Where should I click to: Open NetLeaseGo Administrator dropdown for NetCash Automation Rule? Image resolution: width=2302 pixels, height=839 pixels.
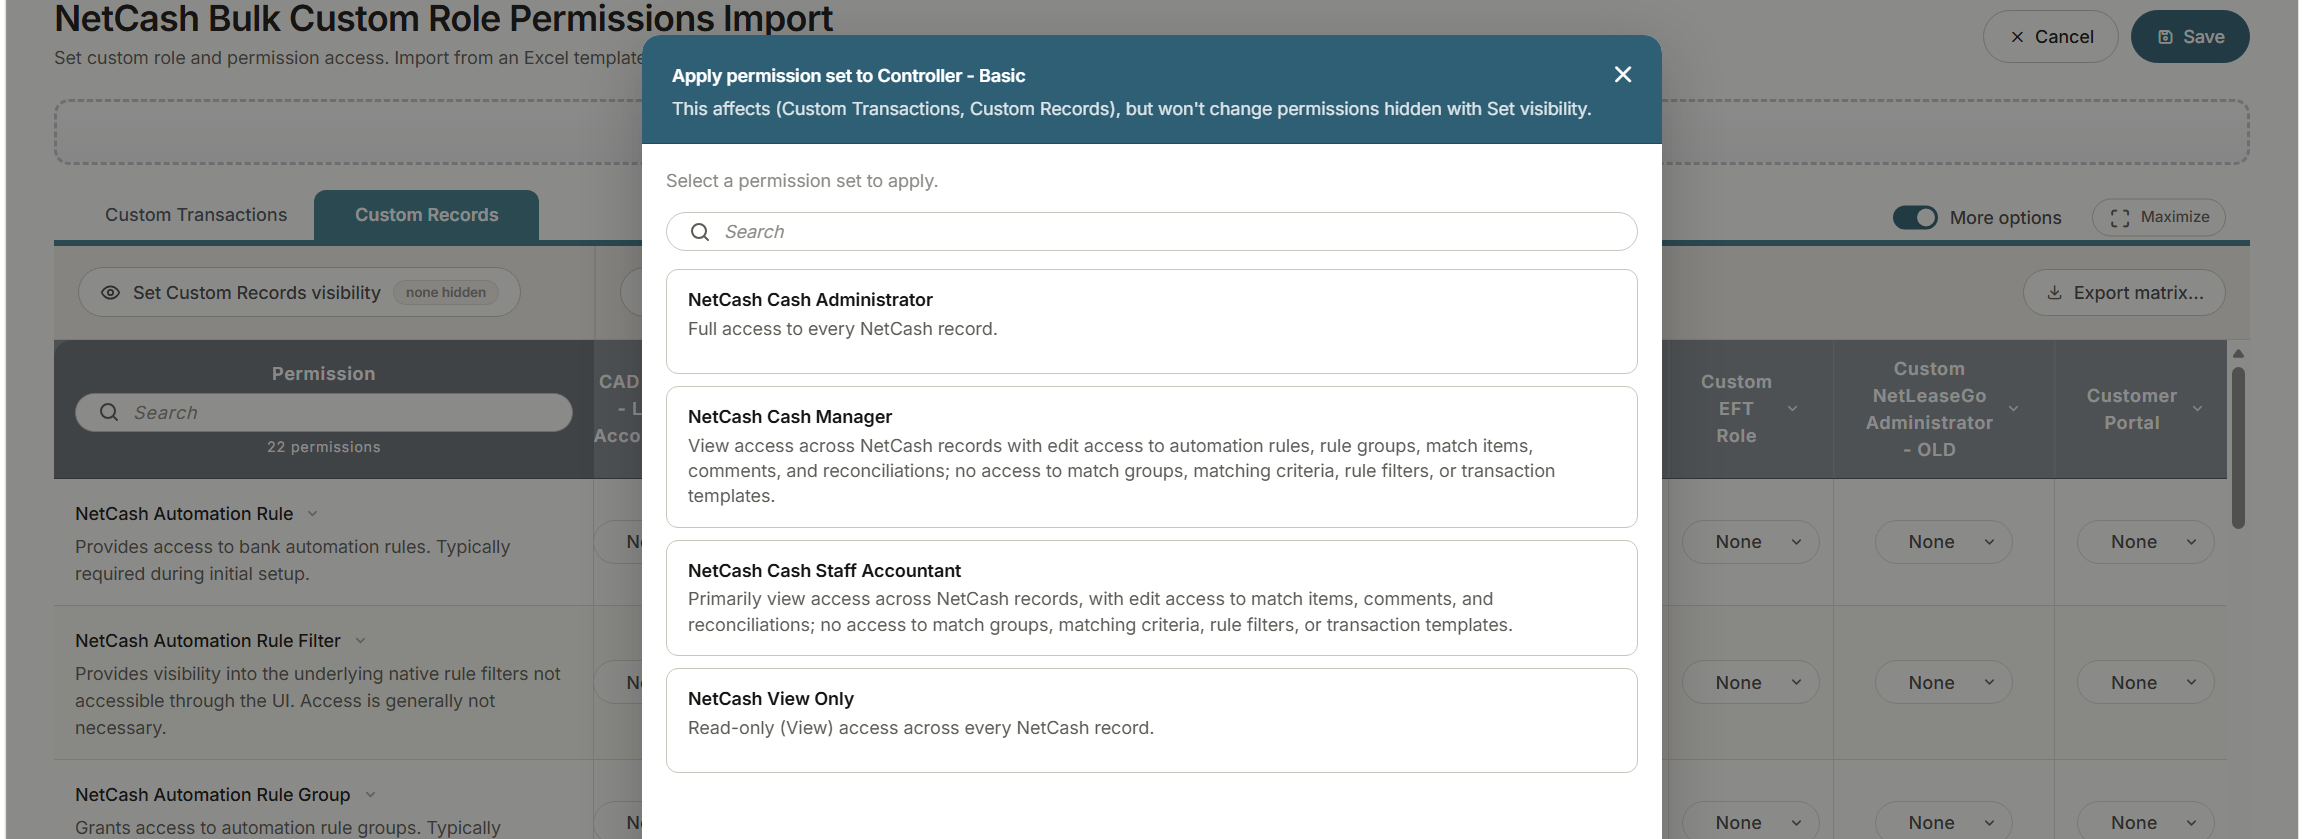click(x=1944, y=542)
